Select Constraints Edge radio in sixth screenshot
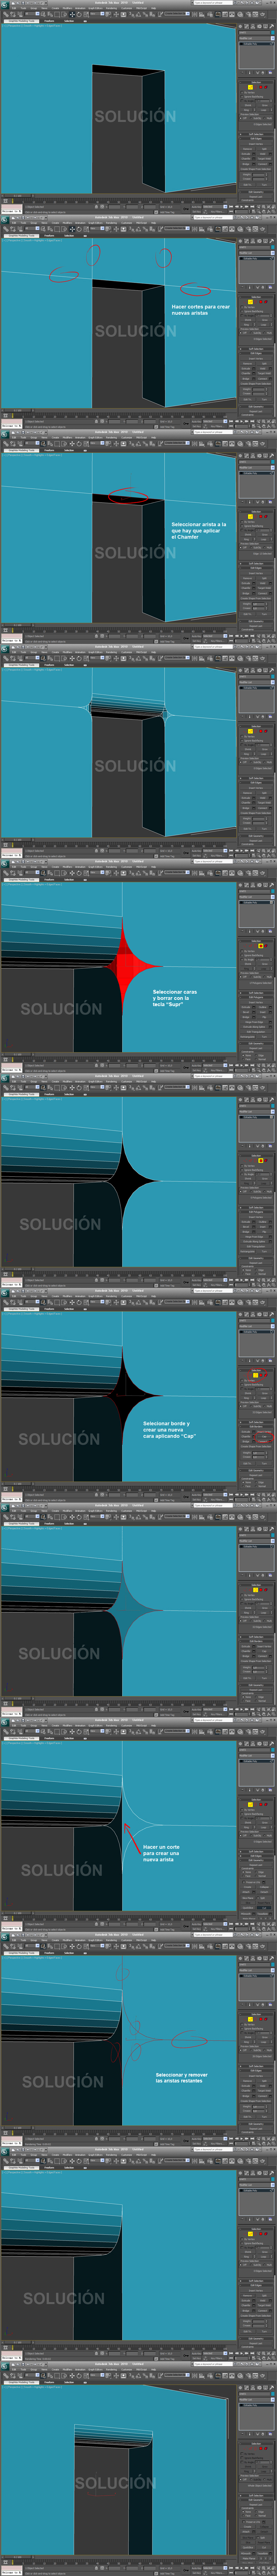 (x=256, y=1270)
